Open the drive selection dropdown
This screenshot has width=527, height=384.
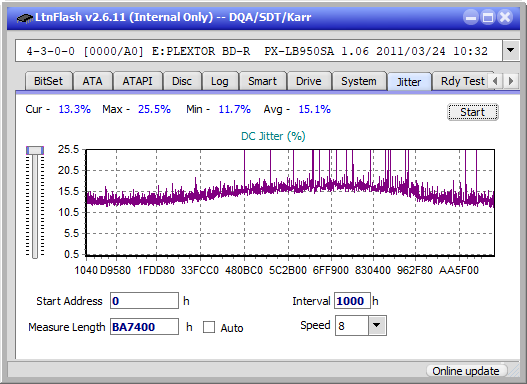point(511,51)
